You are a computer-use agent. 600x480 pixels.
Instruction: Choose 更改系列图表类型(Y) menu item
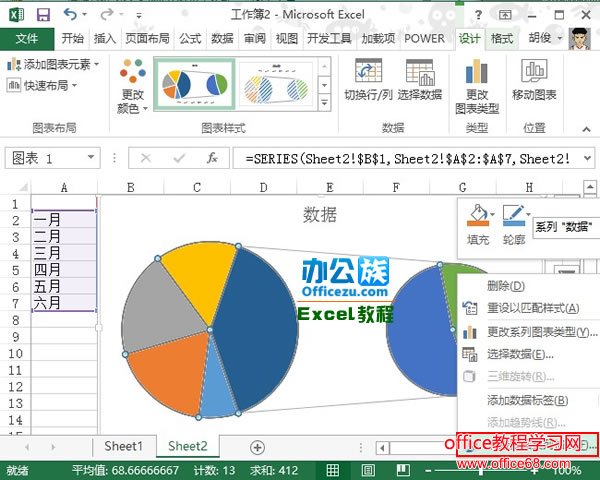[x=529, y=332]
